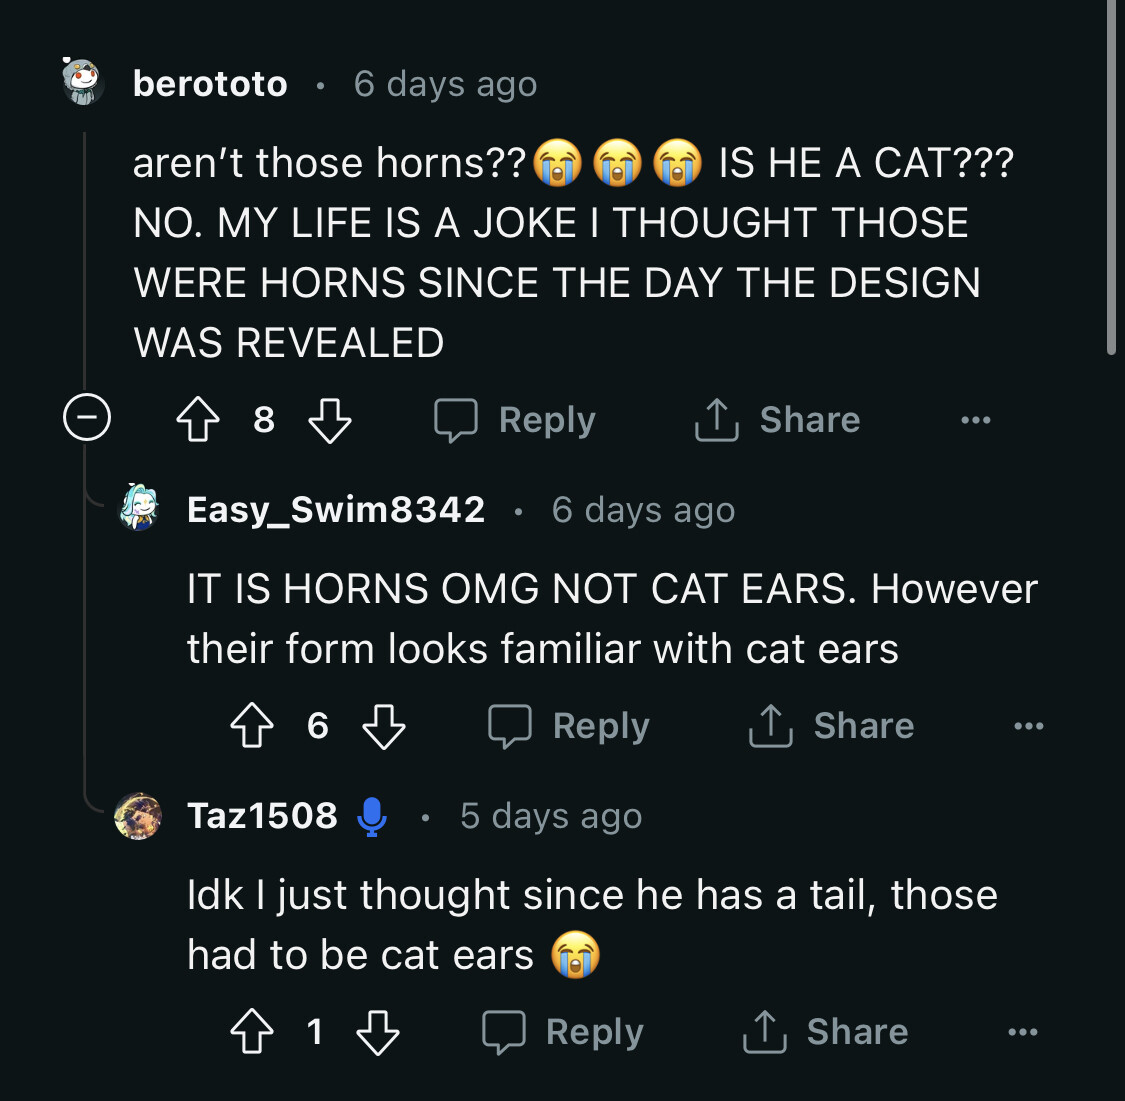Downvote Taz1508's reply
This screenshot has width=1125, height=1101.
tap(378, 1032)
